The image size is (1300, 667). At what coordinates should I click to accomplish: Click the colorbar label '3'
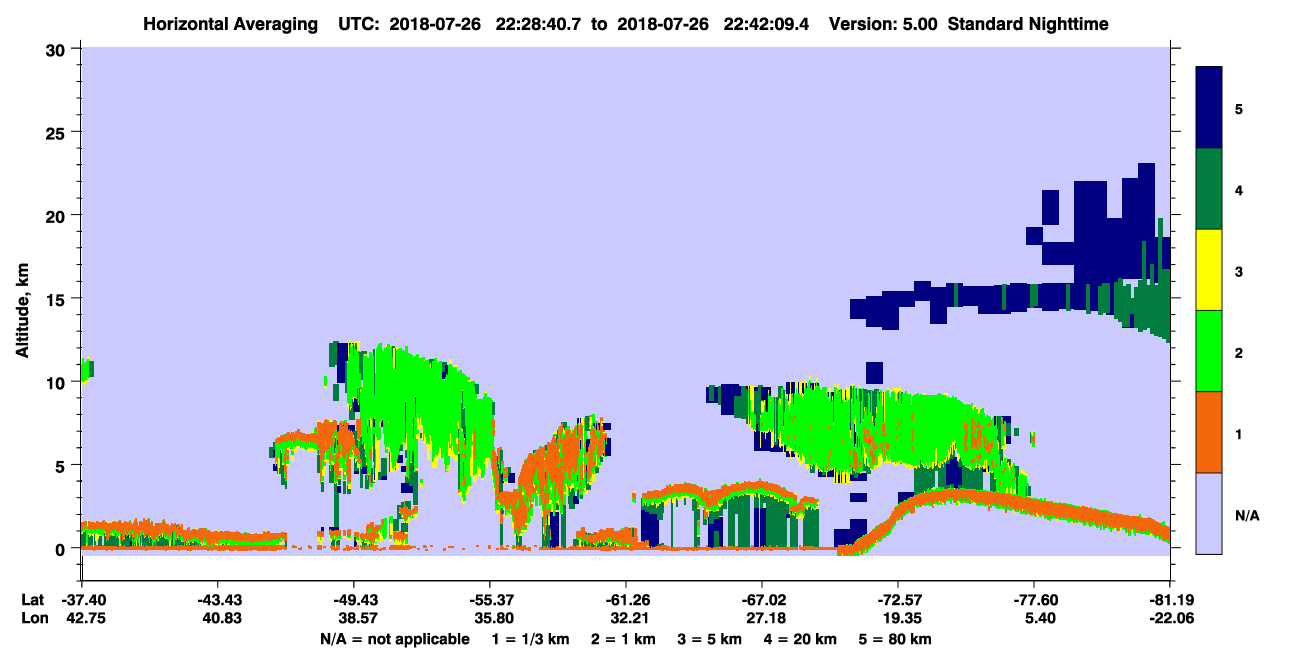(x=1239, y=271)
